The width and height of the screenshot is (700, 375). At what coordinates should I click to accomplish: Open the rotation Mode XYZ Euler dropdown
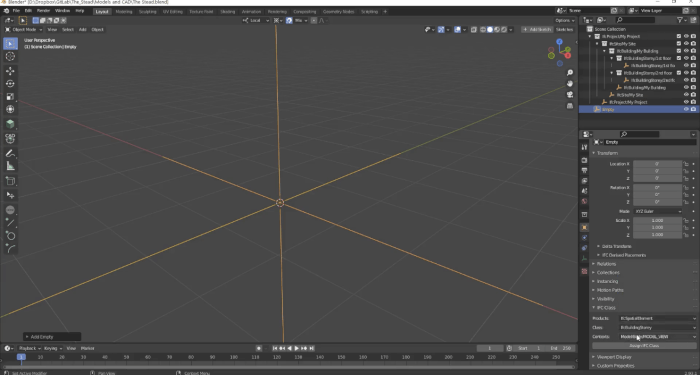[x=658, y=211]
